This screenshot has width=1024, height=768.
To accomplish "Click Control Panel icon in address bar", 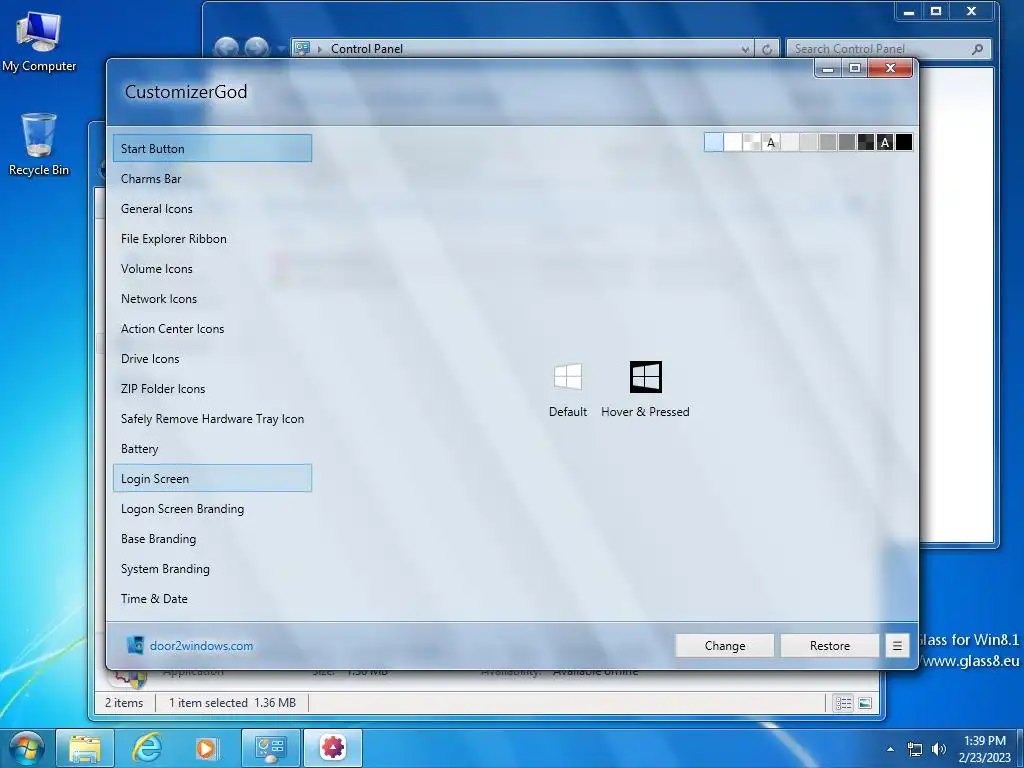I will (302, 48).
